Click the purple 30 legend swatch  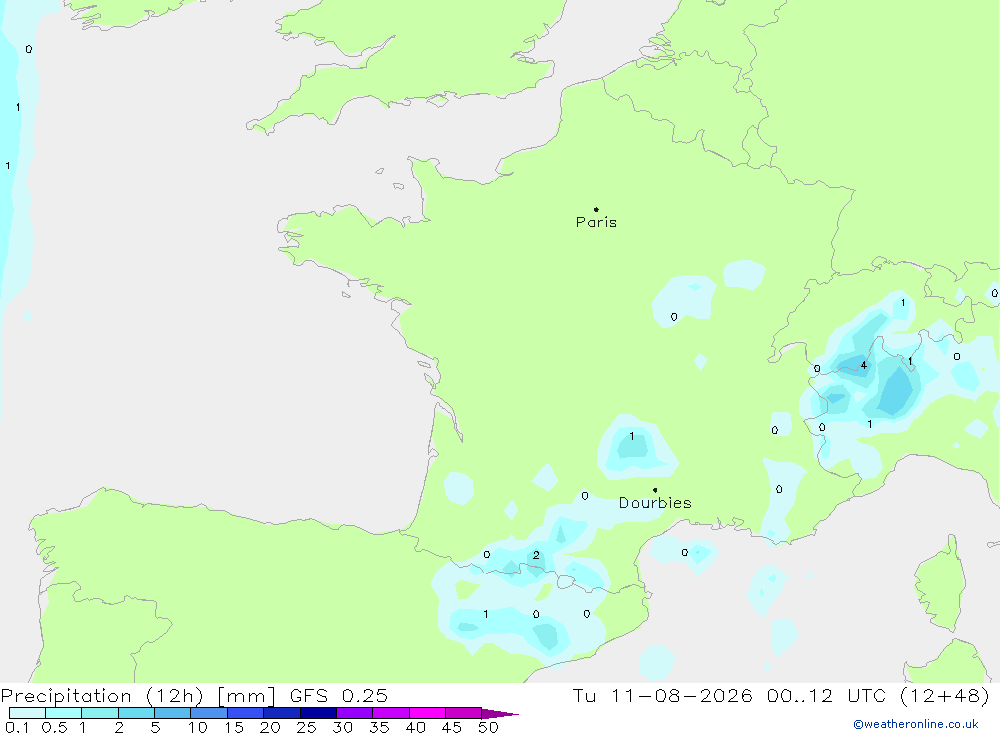click(355, 713)
